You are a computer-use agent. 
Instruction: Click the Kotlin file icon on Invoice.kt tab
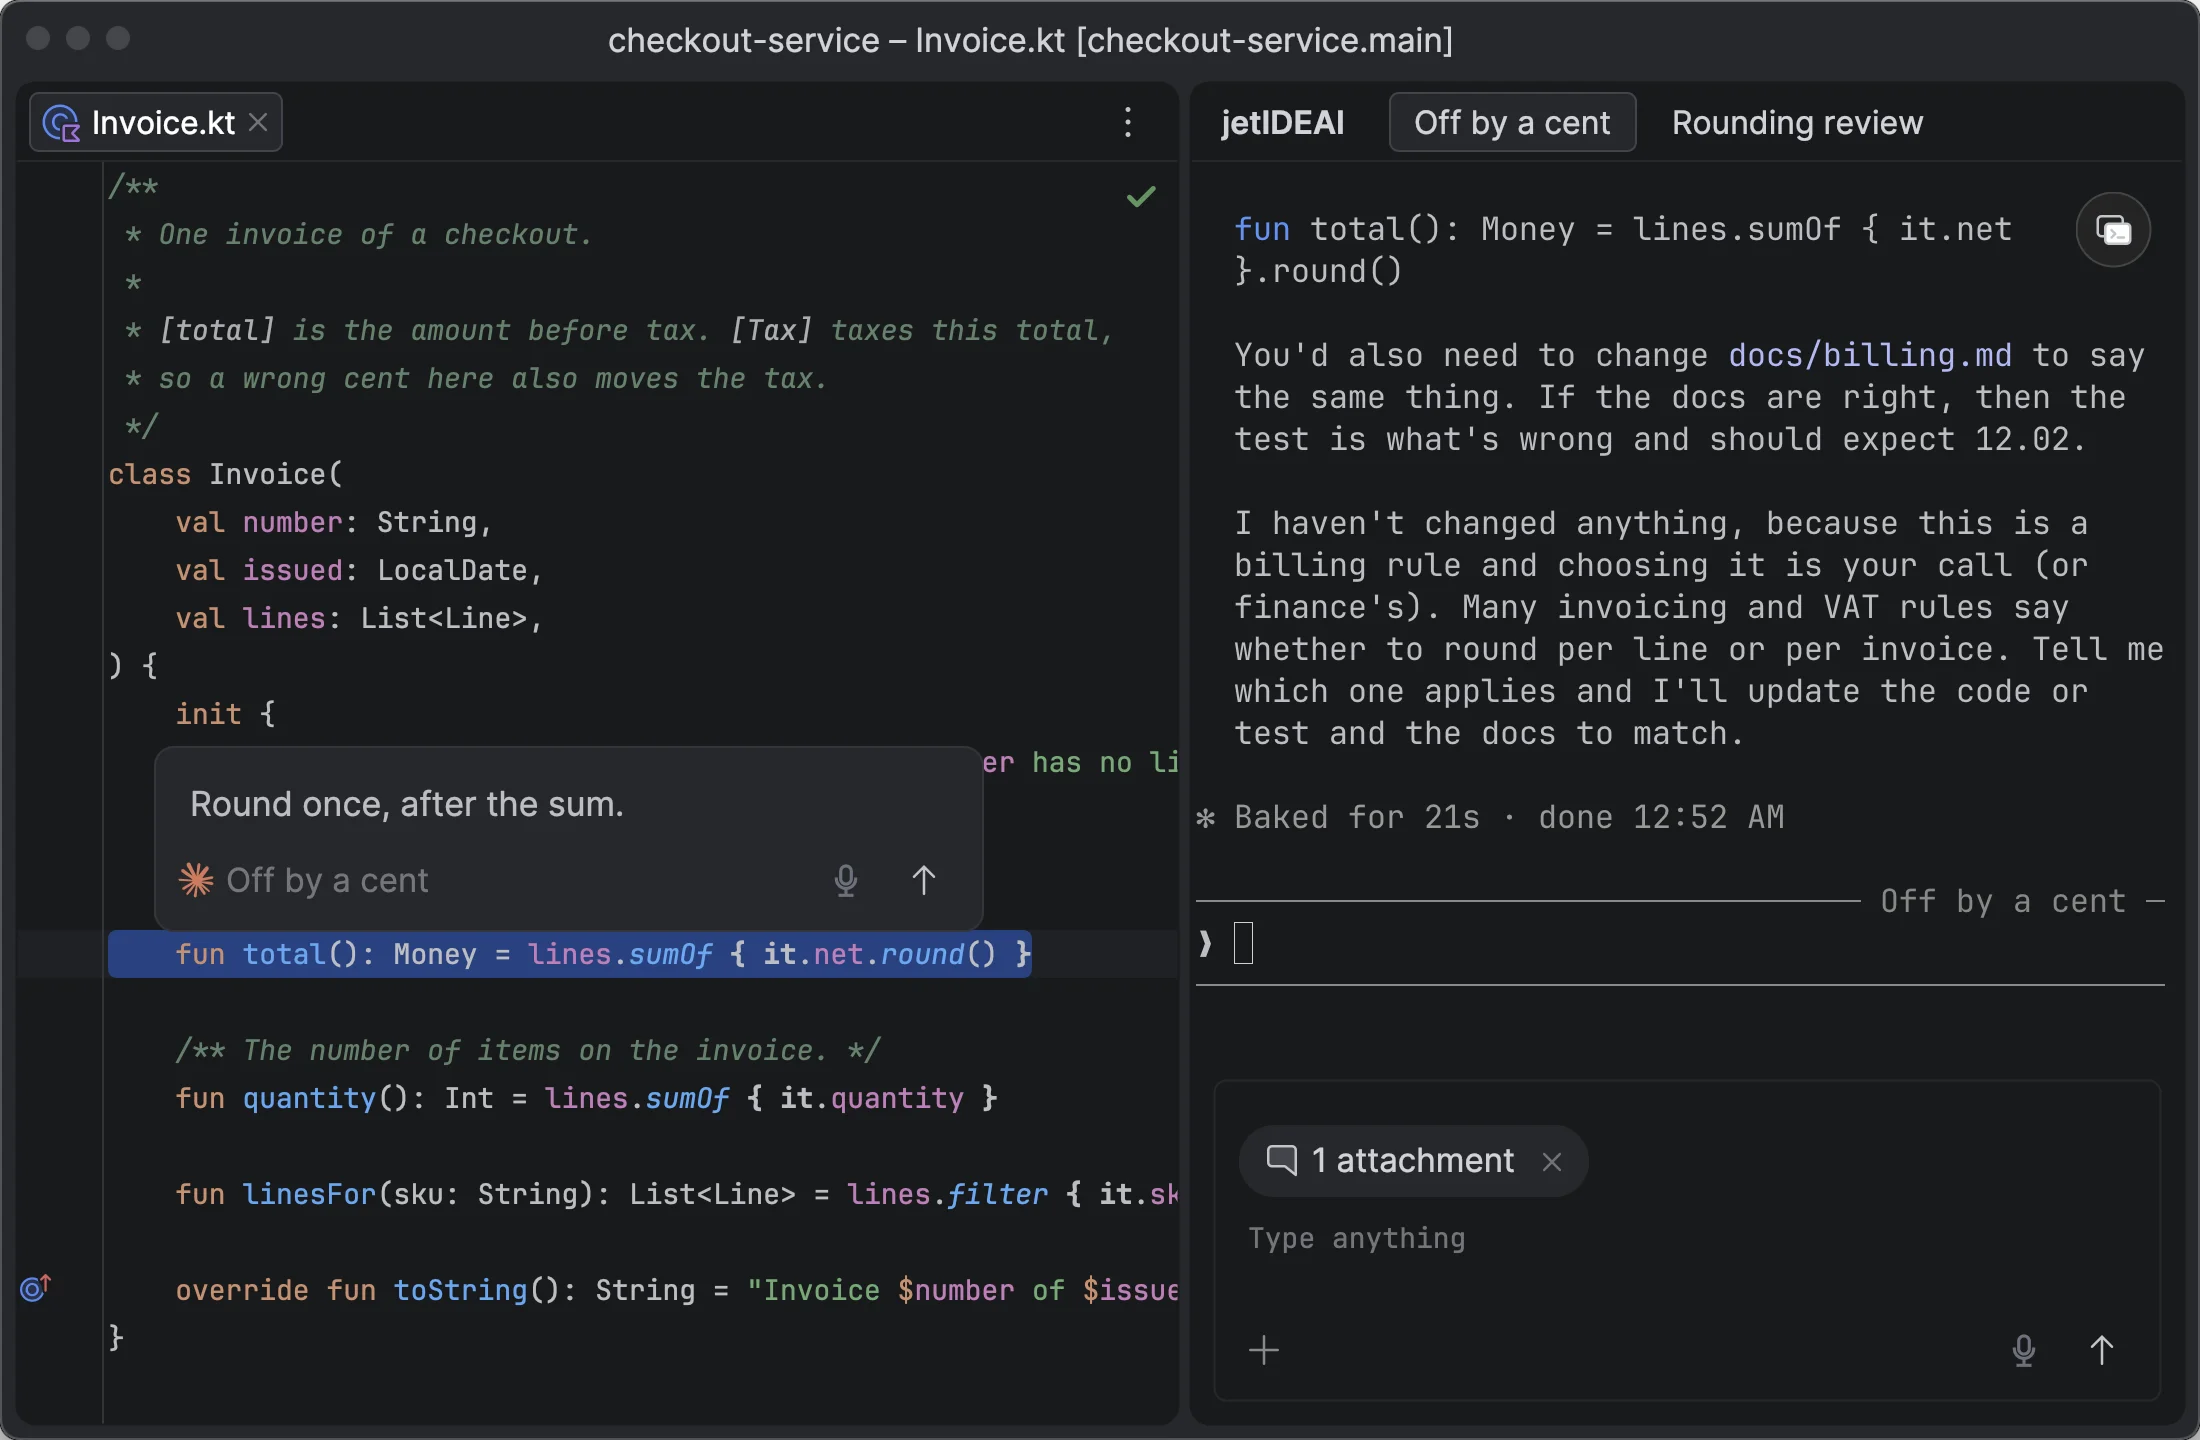pos(61,123)
